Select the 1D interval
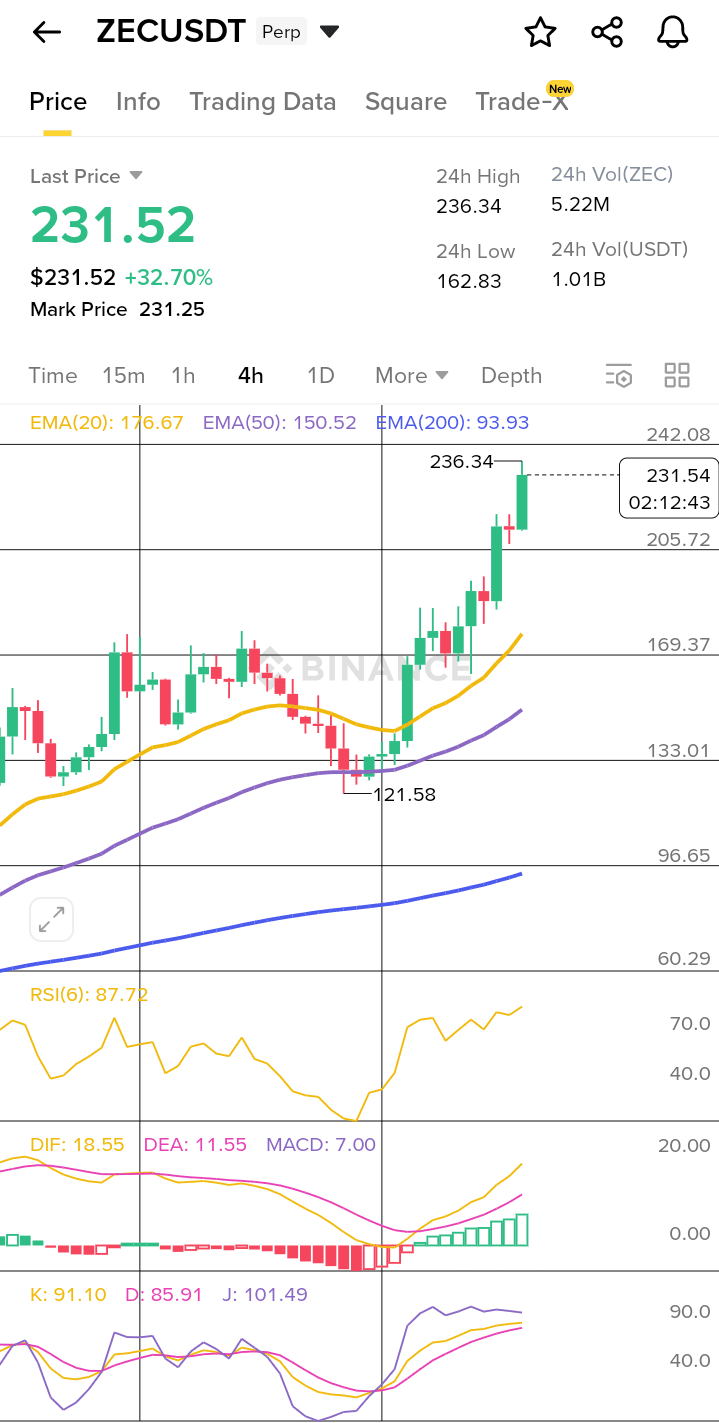 (320, 376)
